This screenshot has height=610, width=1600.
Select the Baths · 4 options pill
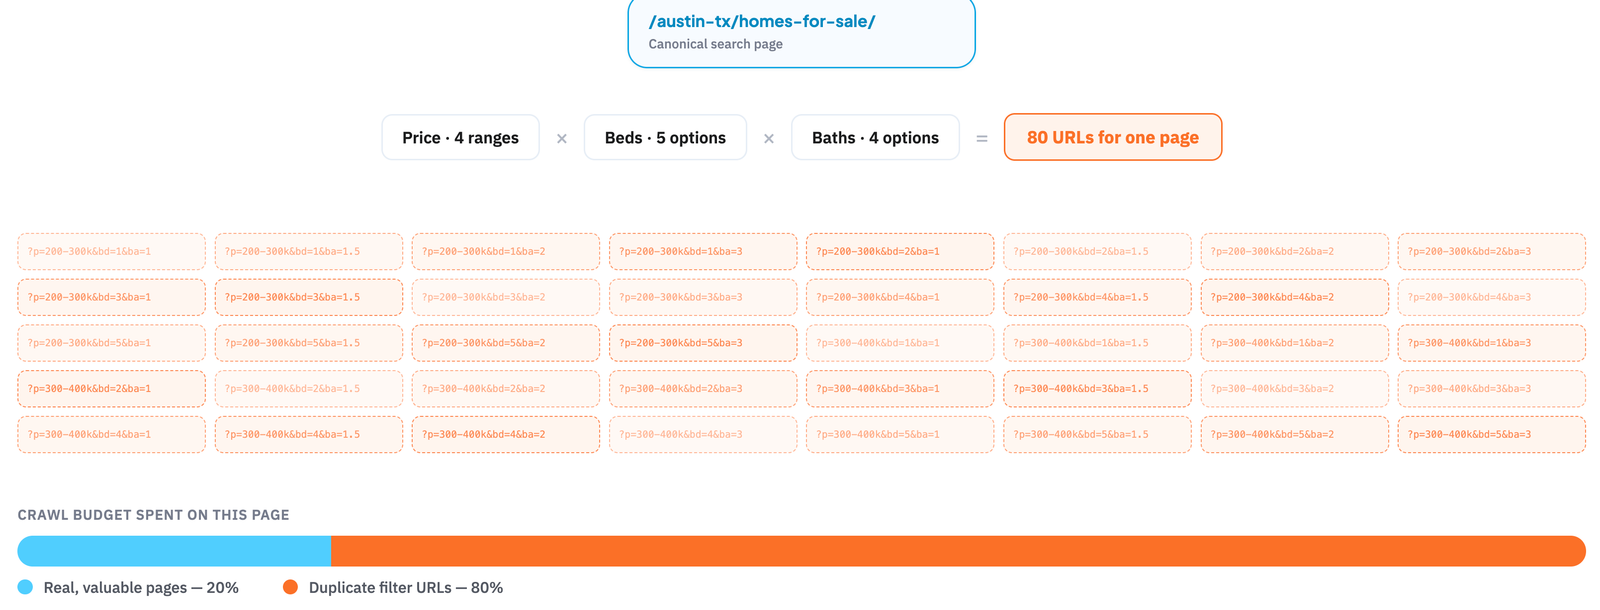[x=875, y=137]
